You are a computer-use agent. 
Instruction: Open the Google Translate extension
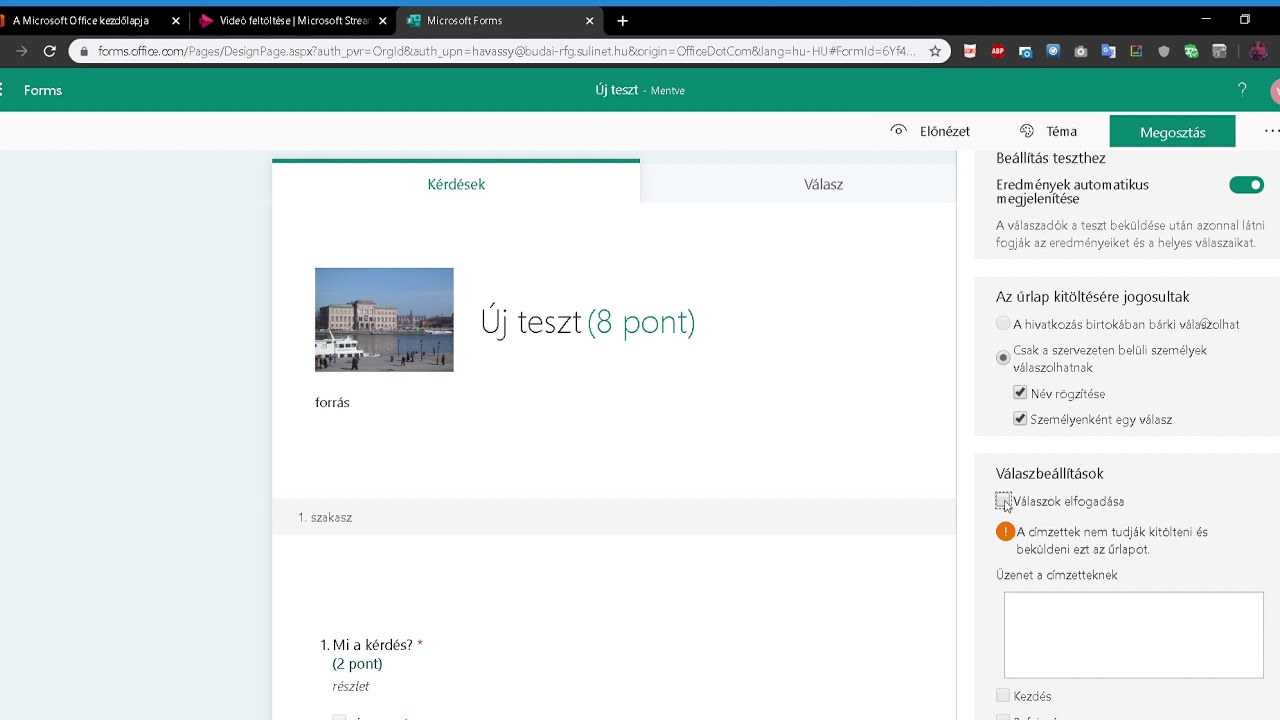1108,51
